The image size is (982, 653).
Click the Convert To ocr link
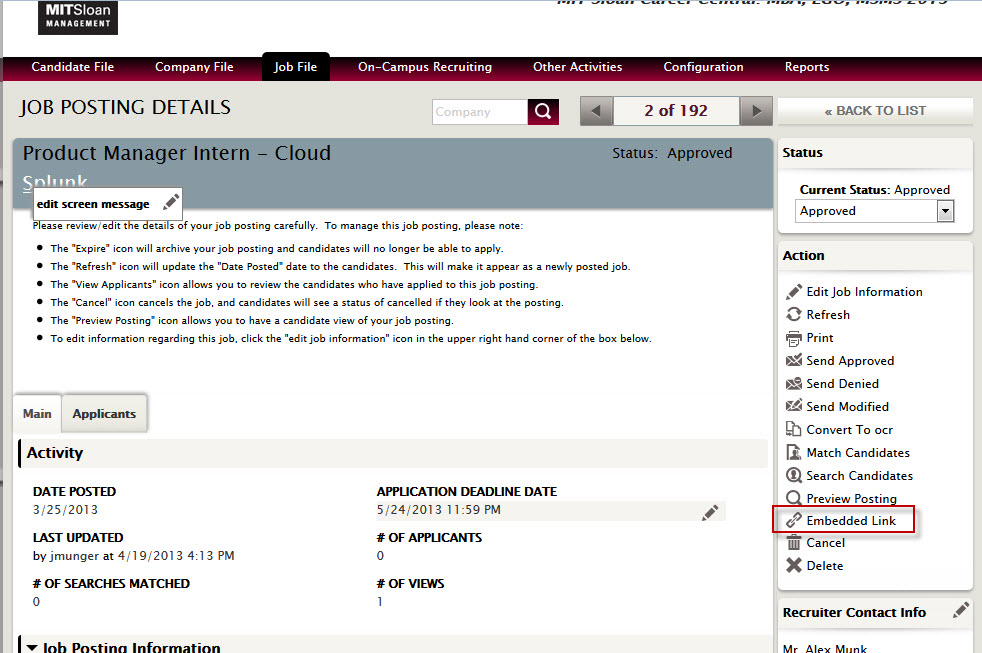(x=849, y=430)
